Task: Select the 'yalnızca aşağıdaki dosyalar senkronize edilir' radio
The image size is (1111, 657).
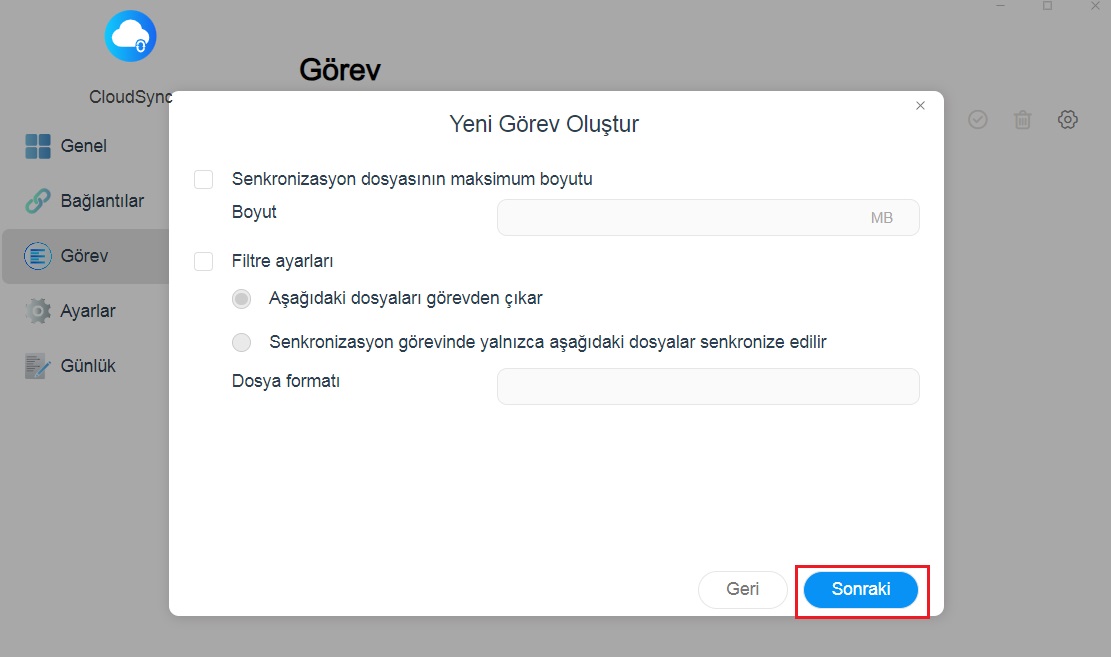Action: coord(242,342)
